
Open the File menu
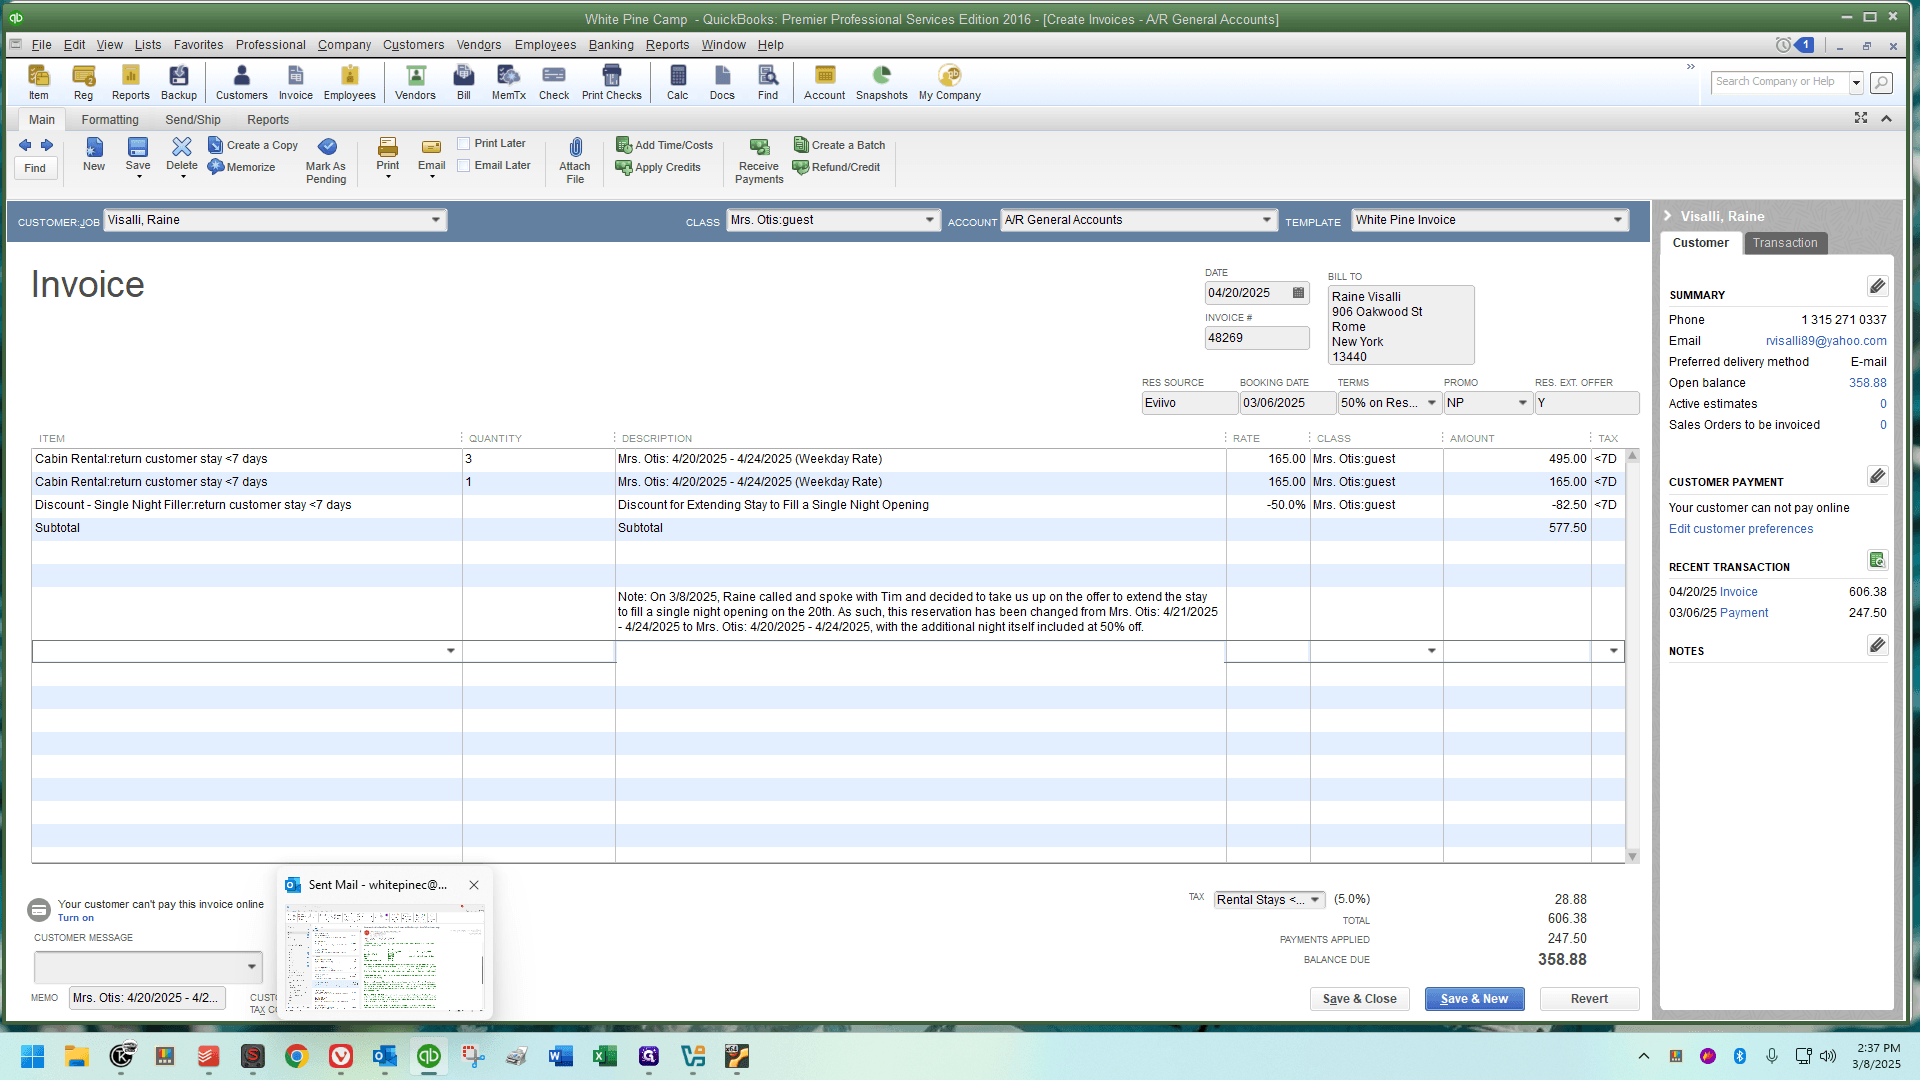[x=41, y=45]
